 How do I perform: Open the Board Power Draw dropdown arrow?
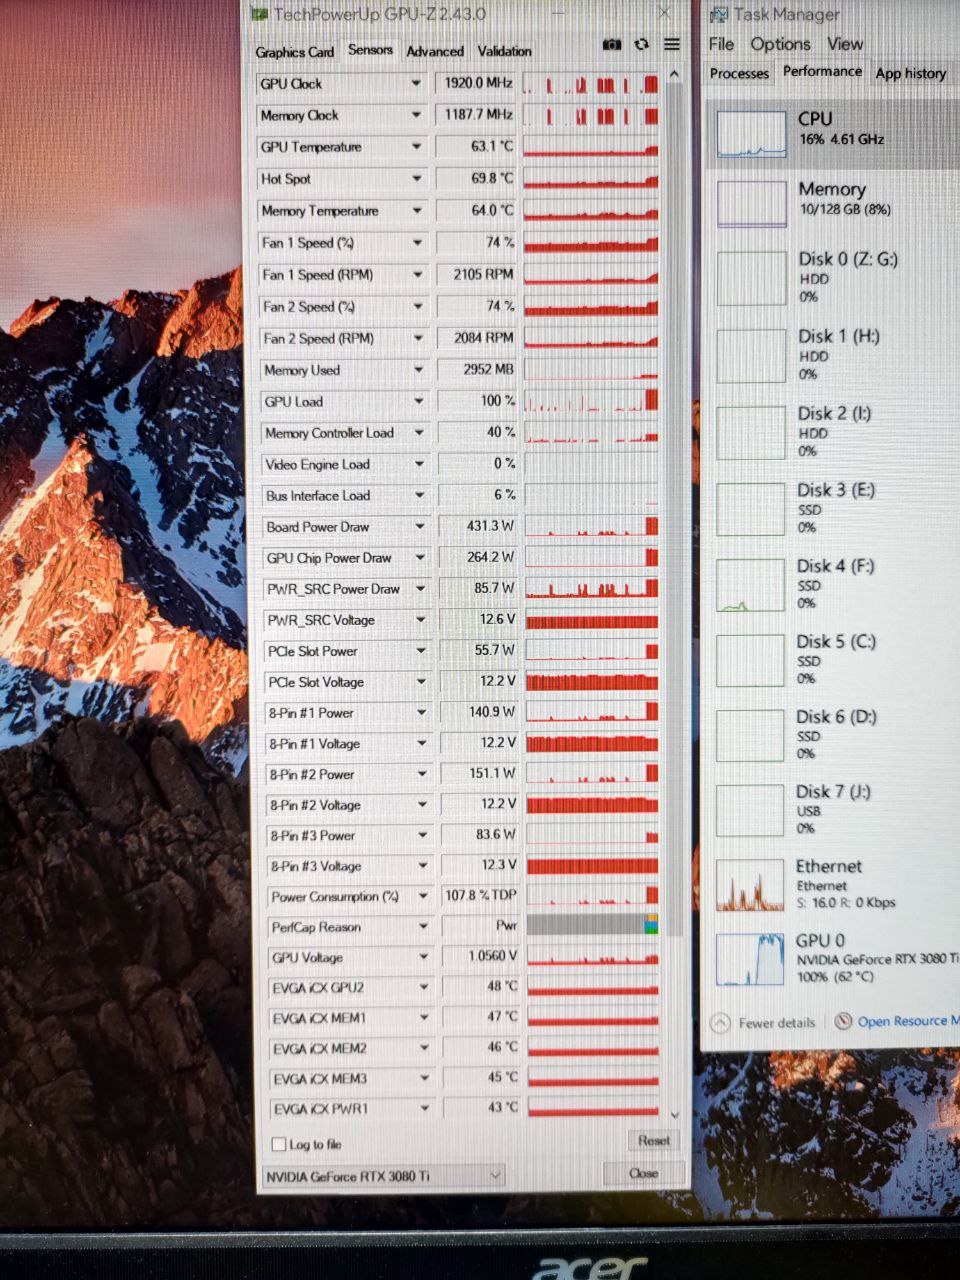click(420, 526)
